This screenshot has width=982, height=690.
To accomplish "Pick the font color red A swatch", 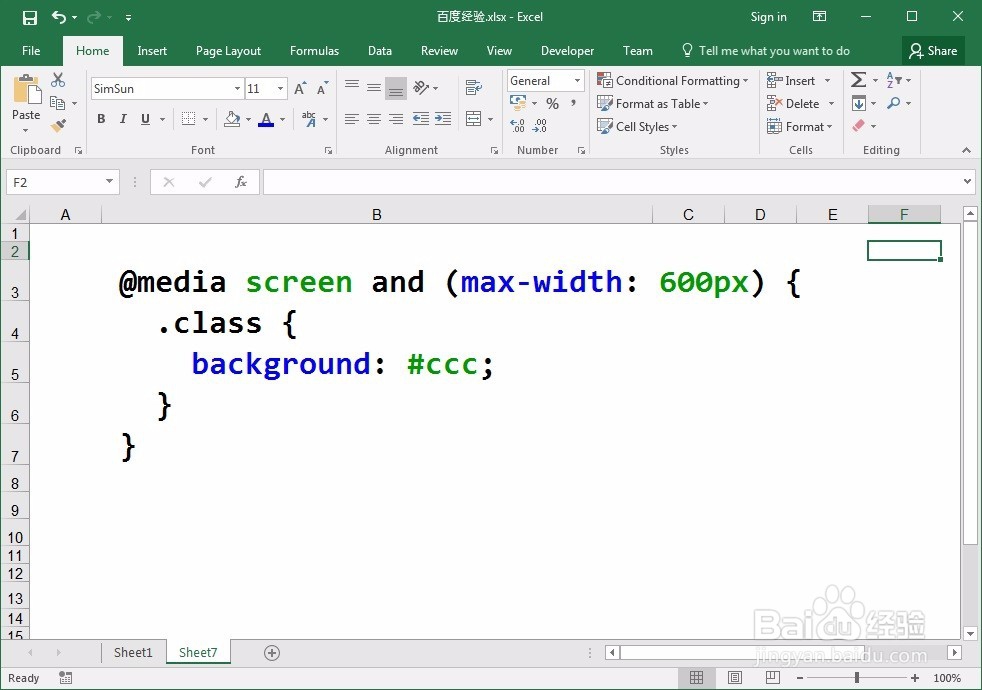I will coord(266,119).
